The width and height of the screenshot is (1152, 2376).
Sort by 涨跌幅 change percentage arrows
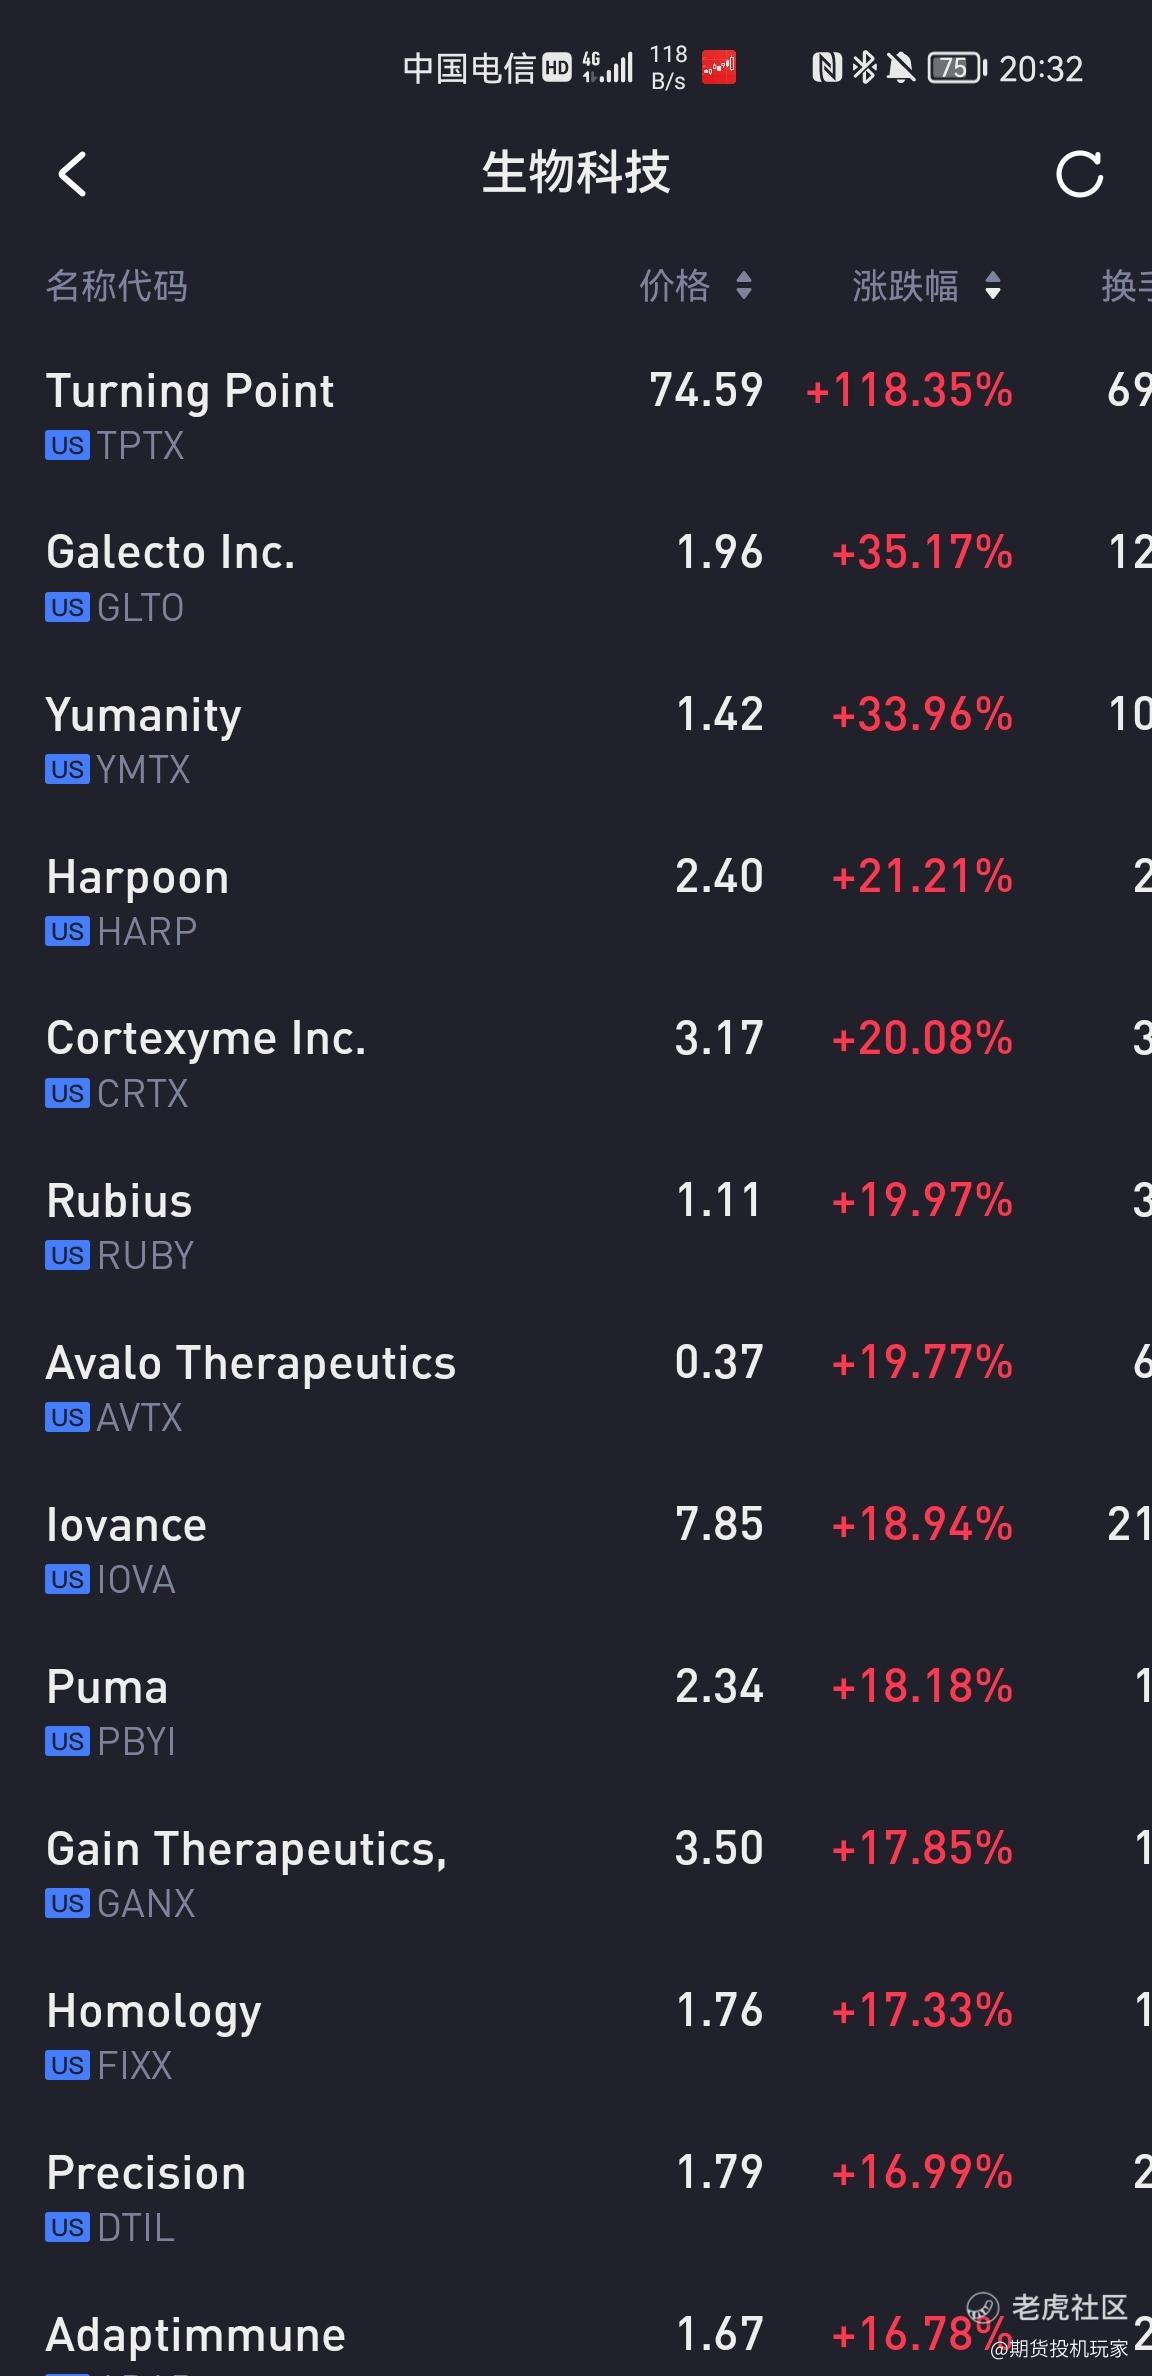(992, 286)
